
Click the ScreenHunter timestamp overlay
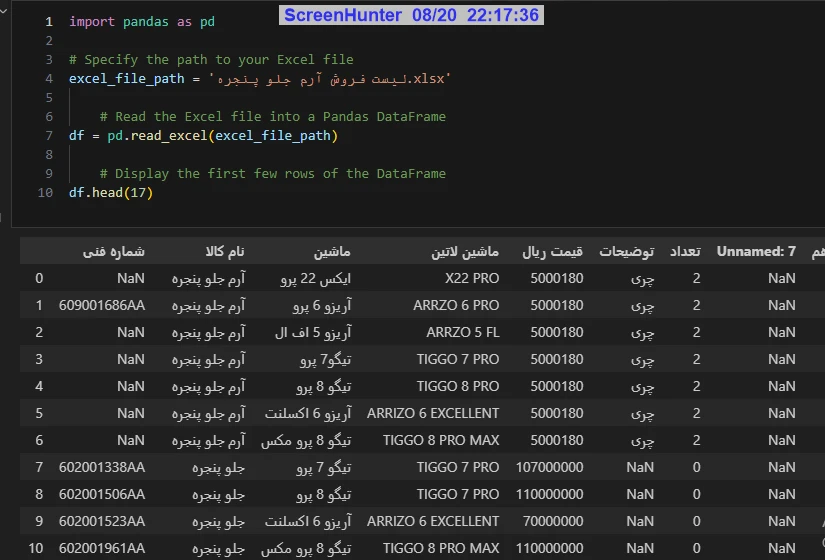coord(411,15)
